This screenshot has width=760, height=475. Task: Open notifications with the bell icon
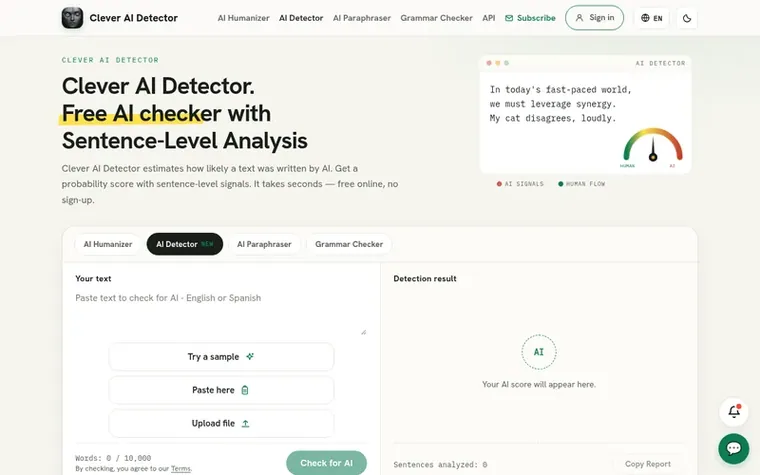(x=734, y=412)
